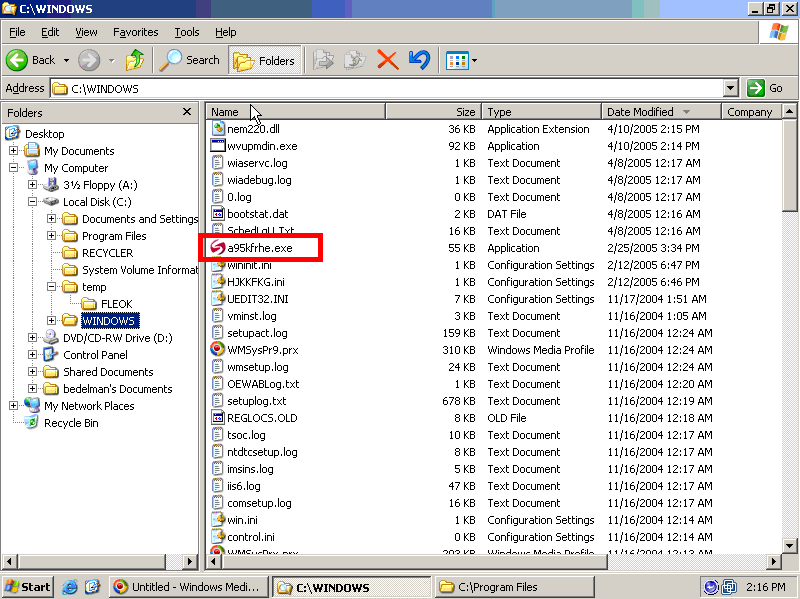Select the iis6.log file
Screen dimensions: 800x599
pos(243,486)
